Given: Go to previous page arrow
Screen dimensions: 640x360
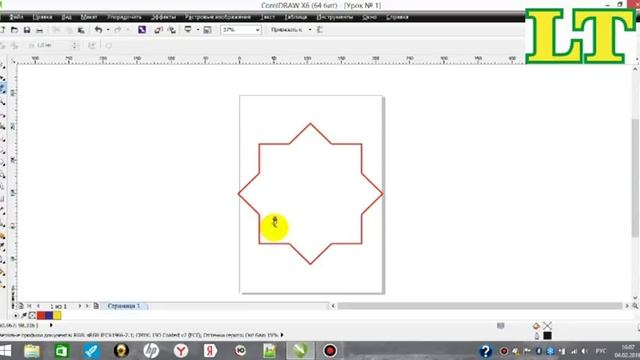Looking at the screenshot, I should click(x=38, y=306).
